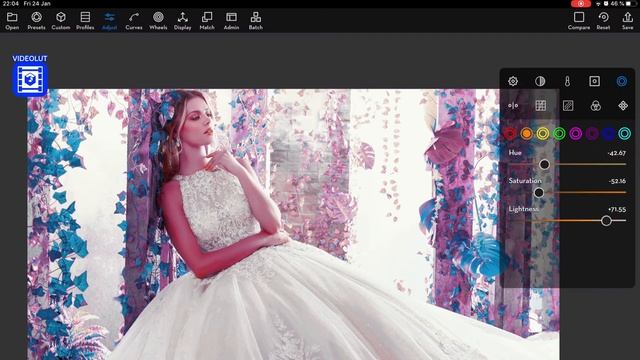Open the Presets panel
The width and height of the screenshot is (640, 360).
(36, 21)
